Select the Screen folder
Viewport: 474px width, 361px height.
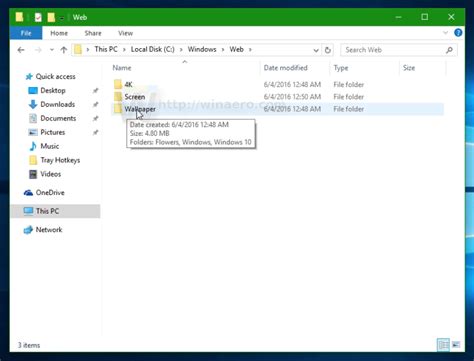pos(135,97)
